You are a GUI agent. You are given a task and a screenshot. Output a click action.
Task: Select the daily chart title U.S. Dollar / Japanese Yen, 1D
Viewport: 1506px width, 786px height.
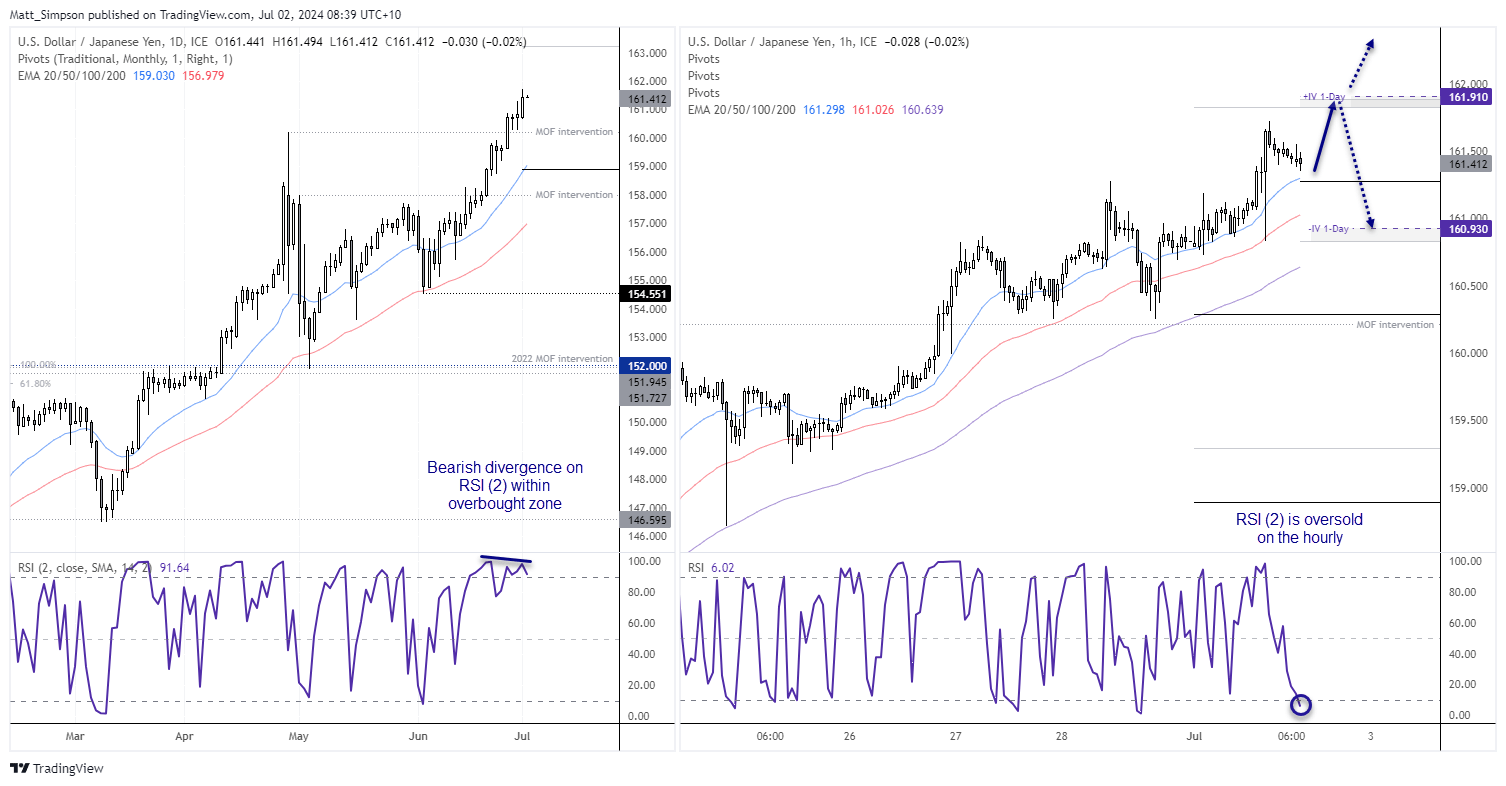[111, 42]
